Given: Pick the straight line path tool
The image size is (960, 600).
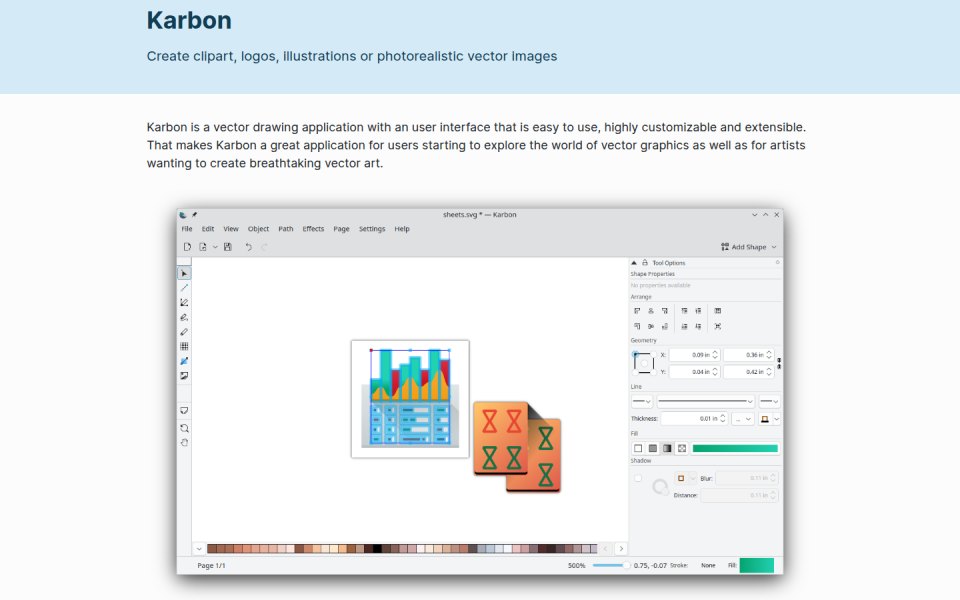Looking at the screenshot, I should coord(184,288).
